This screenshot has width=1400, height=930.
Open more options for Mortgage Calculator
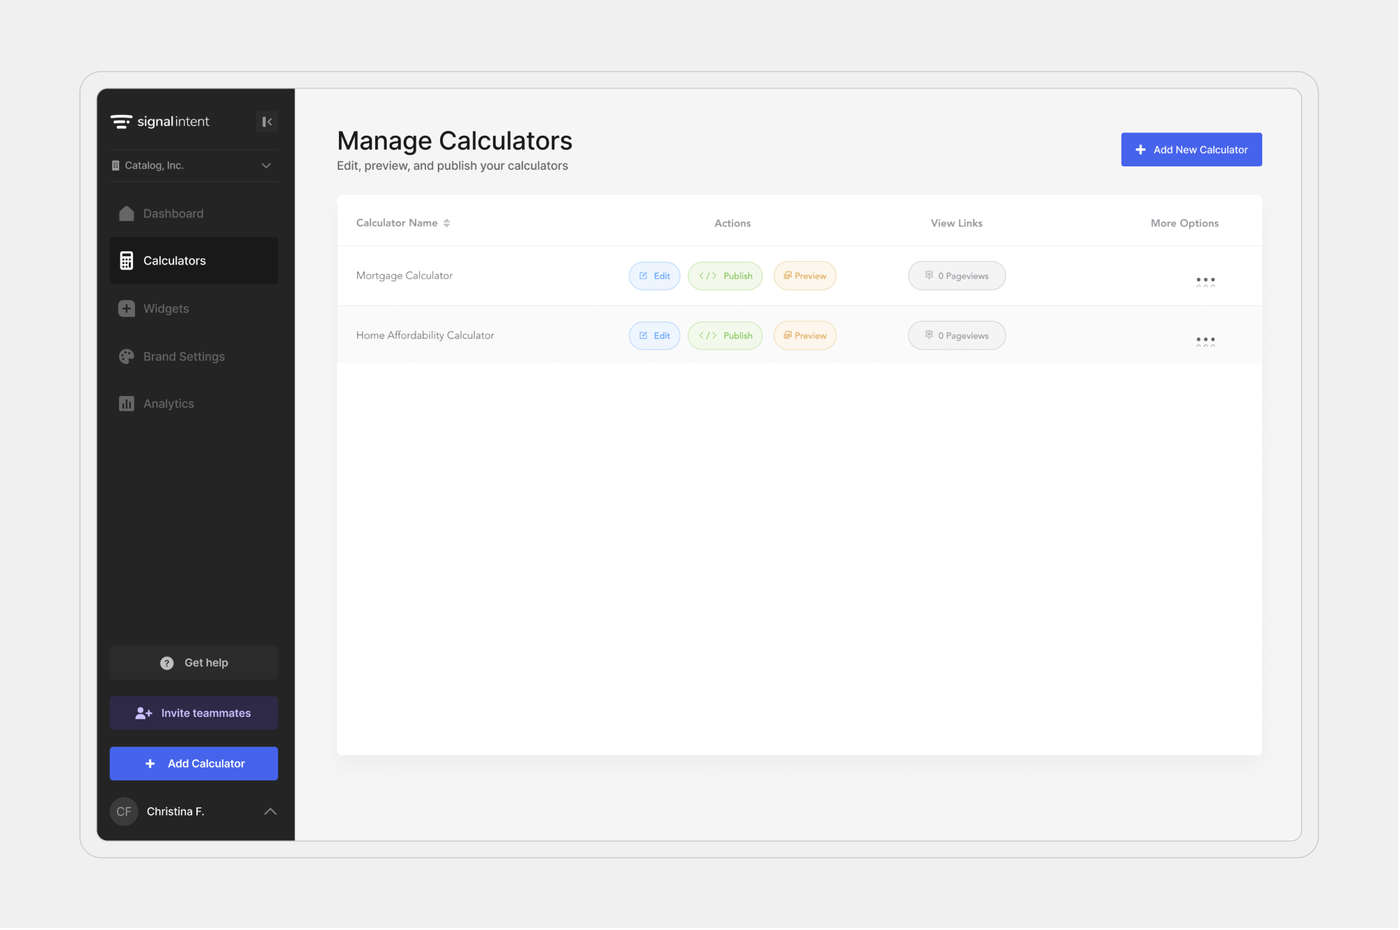point(1206,281)
